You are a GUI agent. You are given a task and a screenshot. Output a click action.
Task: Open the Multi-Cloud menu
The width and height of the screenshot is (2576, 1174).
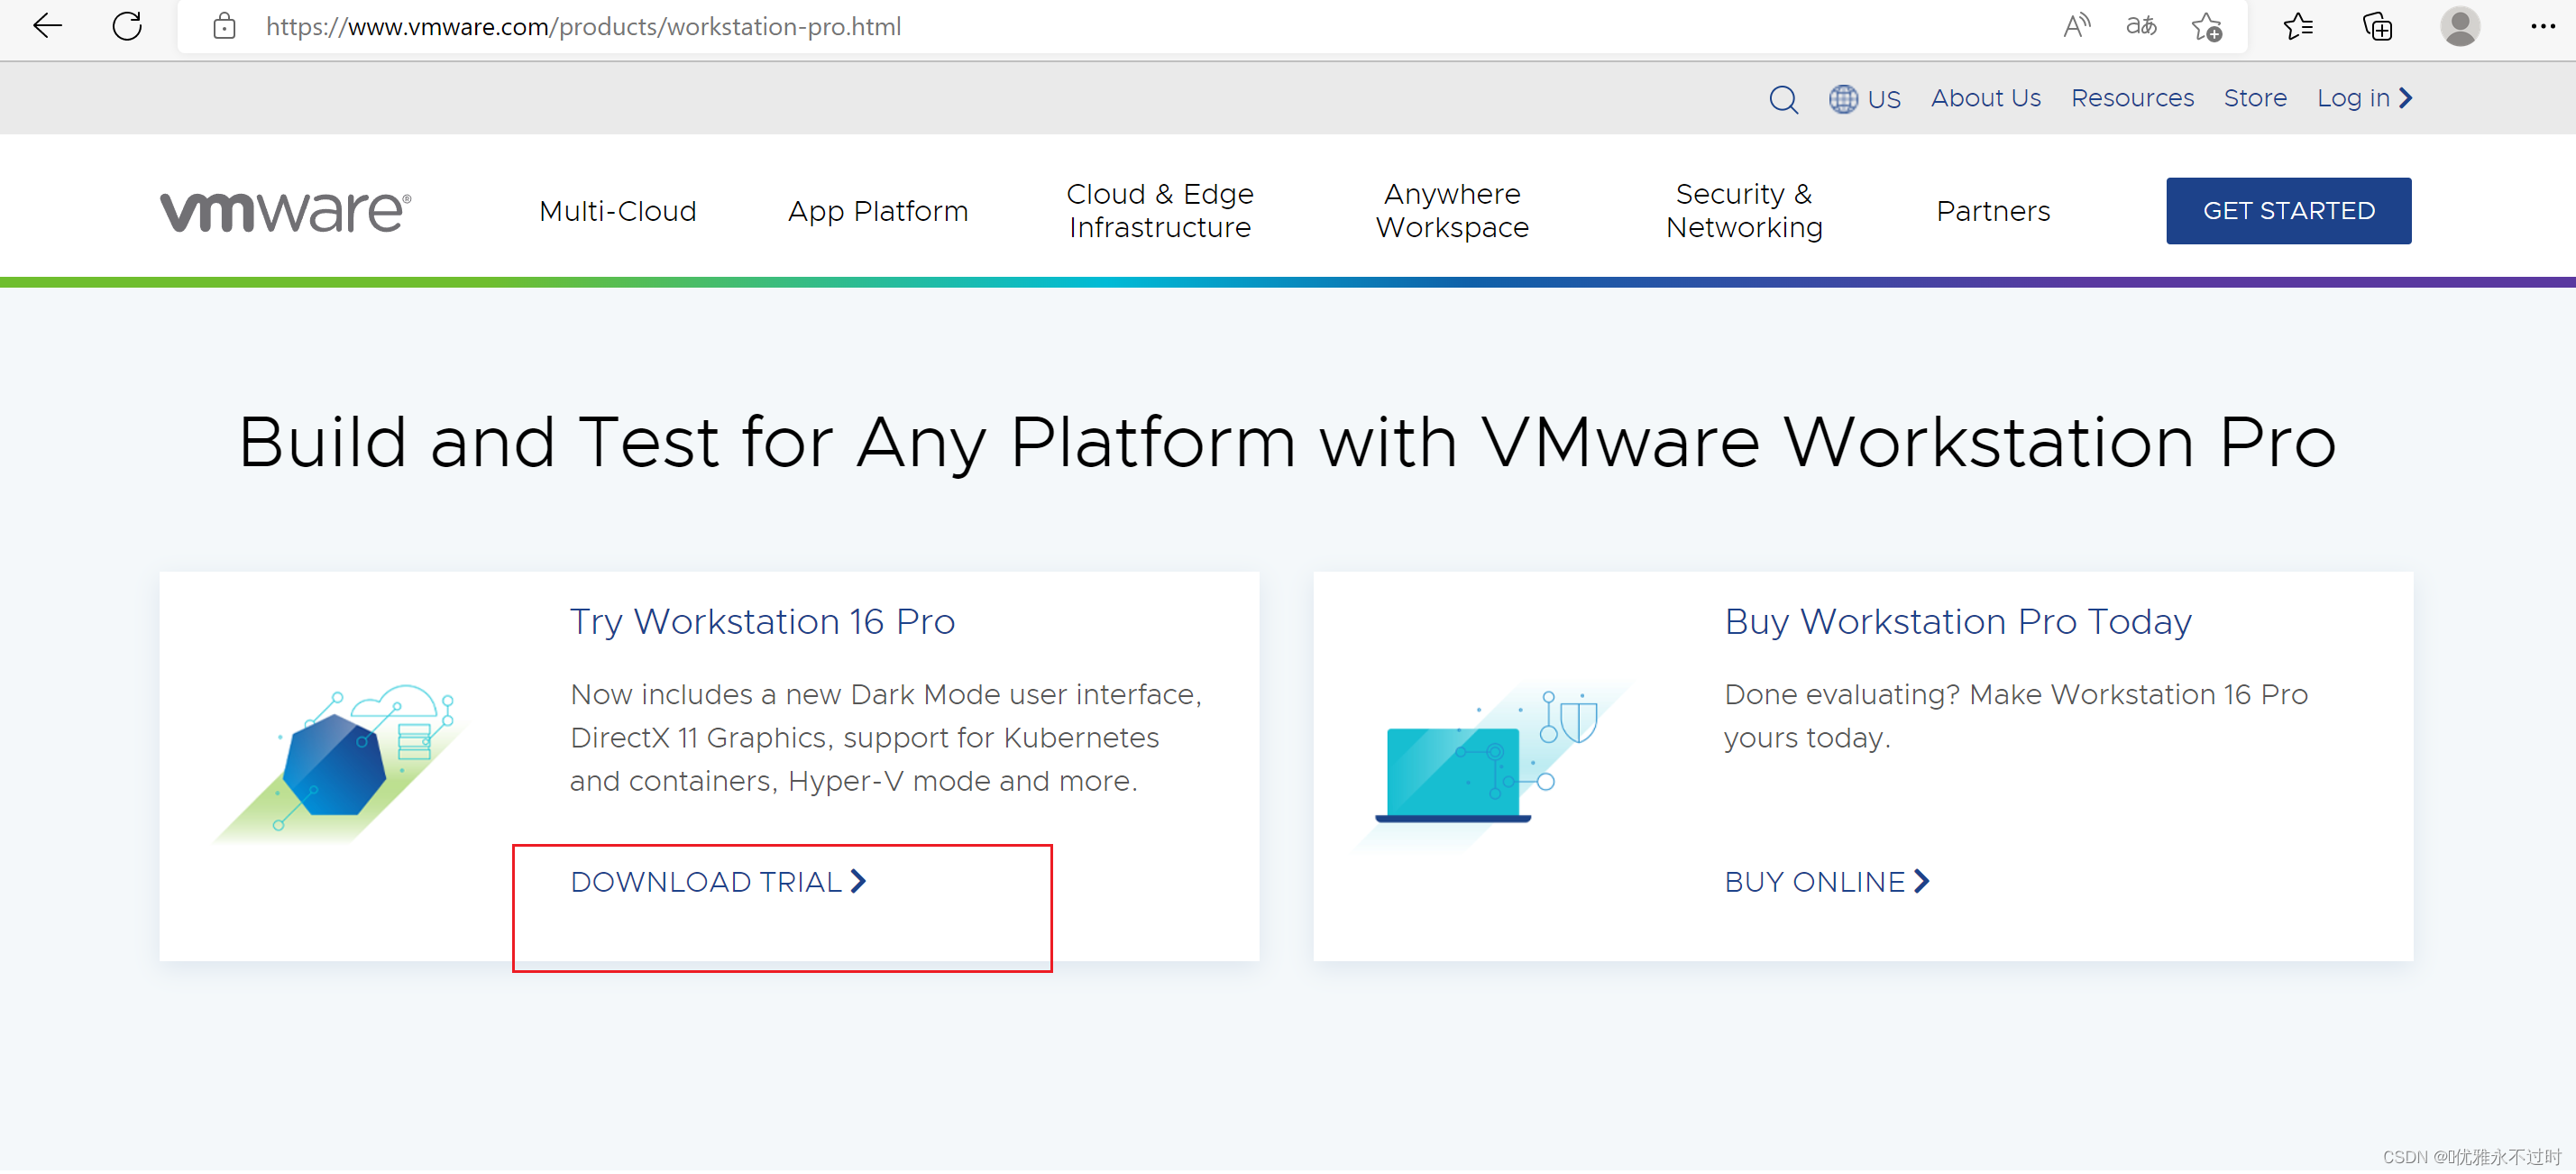point(617,211)
